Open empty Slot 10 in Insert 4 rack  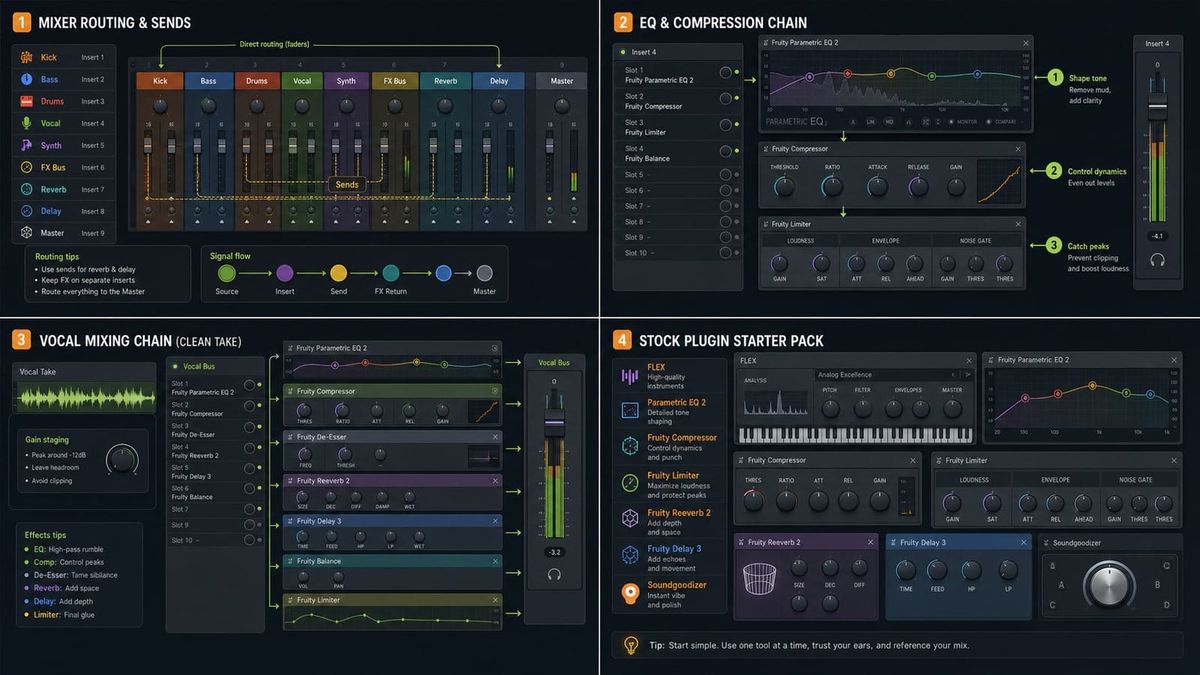(x=677, y=253)
